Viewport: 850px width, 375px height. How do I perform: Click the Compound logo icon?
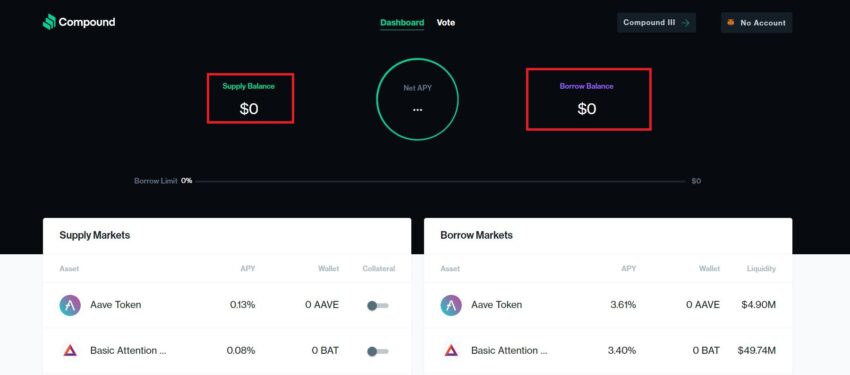49,22
